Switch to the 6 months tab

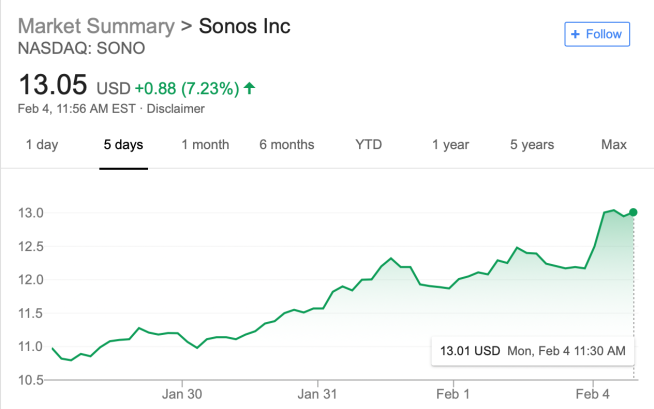(x=286, y=145)
